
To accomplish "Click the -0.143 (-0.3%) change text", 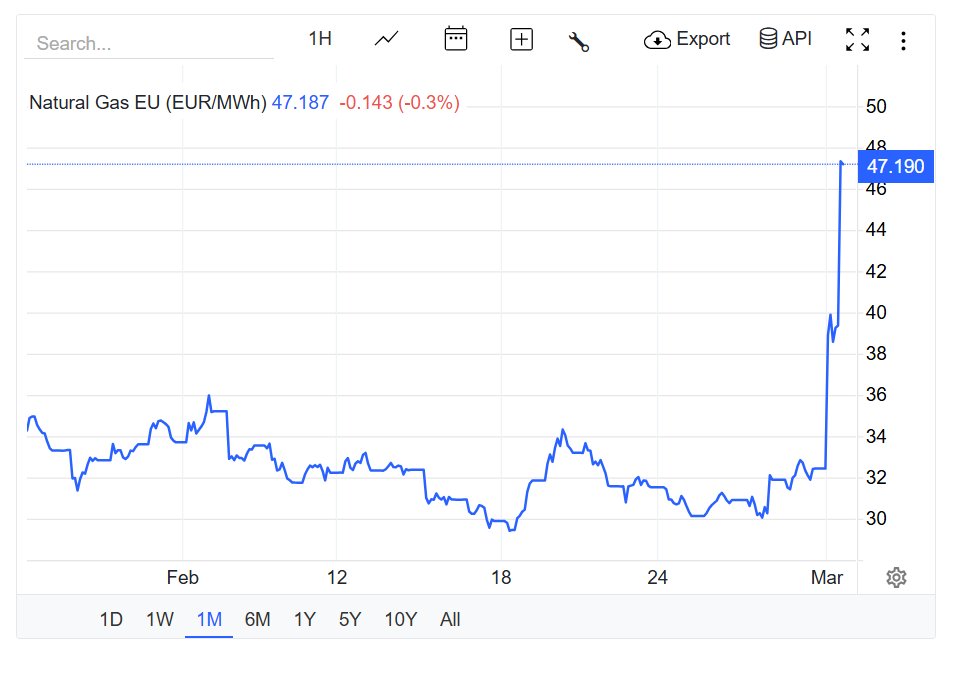I will (x=399, y=102).
